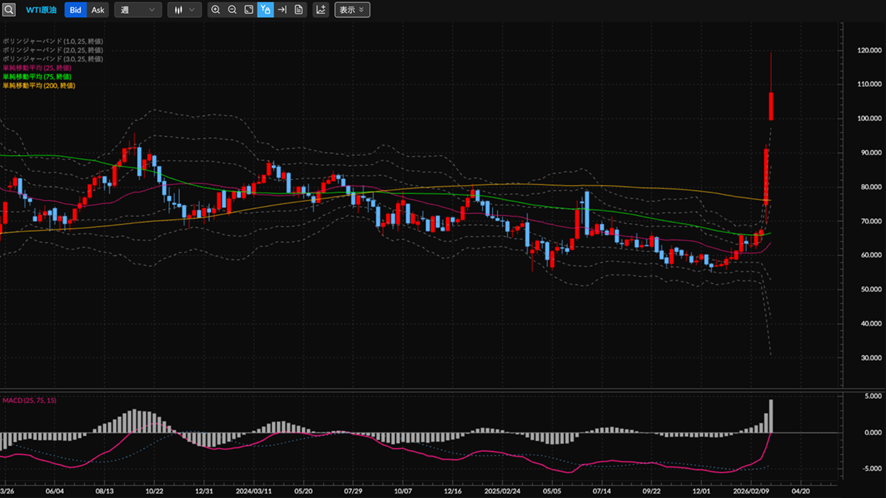Click the 2024/03/11 date axis label

click(x=254, y=491)
